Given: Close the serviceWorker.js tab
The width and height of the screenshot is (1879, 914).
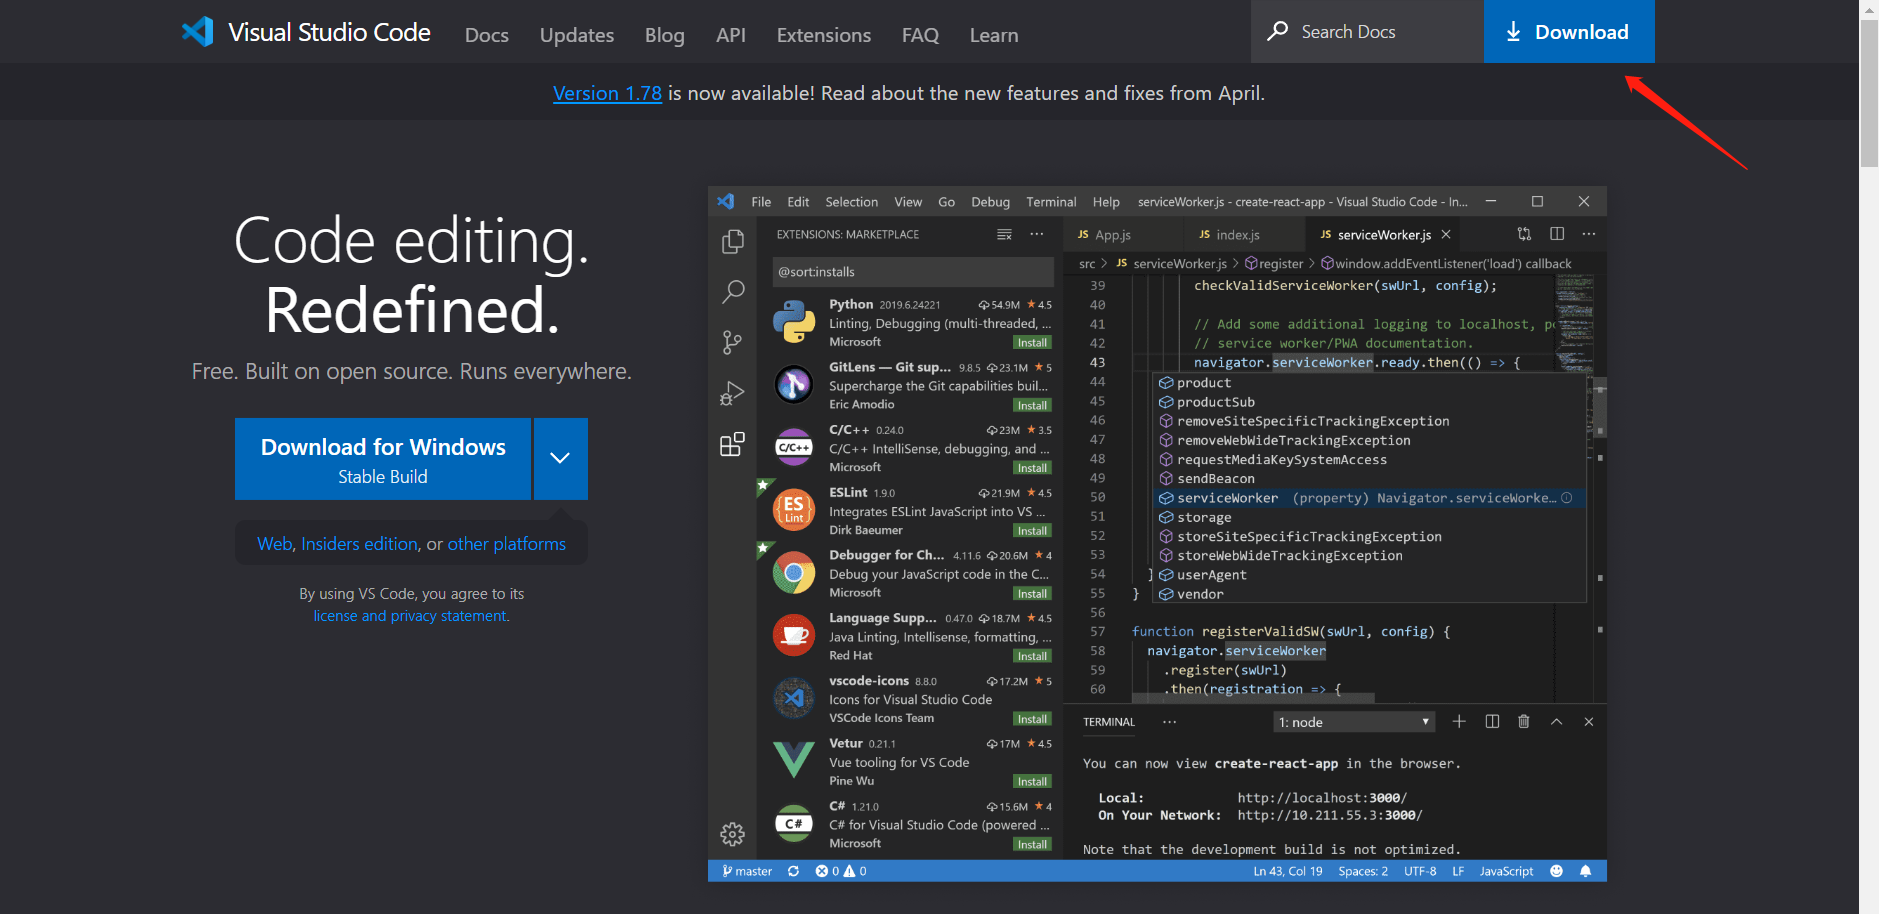Looking at the screenshot, I should point(1446,235).
